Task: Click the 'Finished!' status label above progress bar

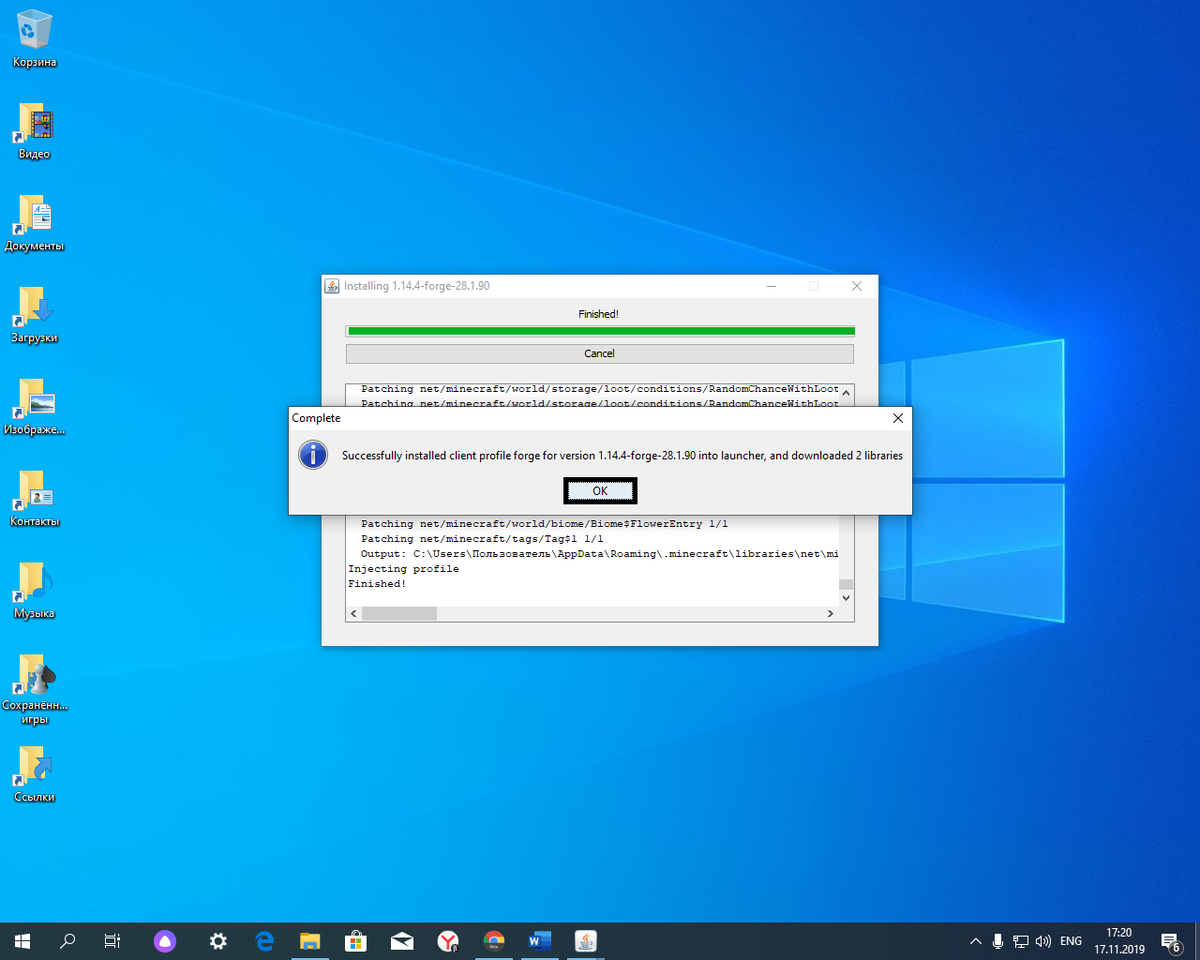Action: pyautogui.click(x=599, y=314)
